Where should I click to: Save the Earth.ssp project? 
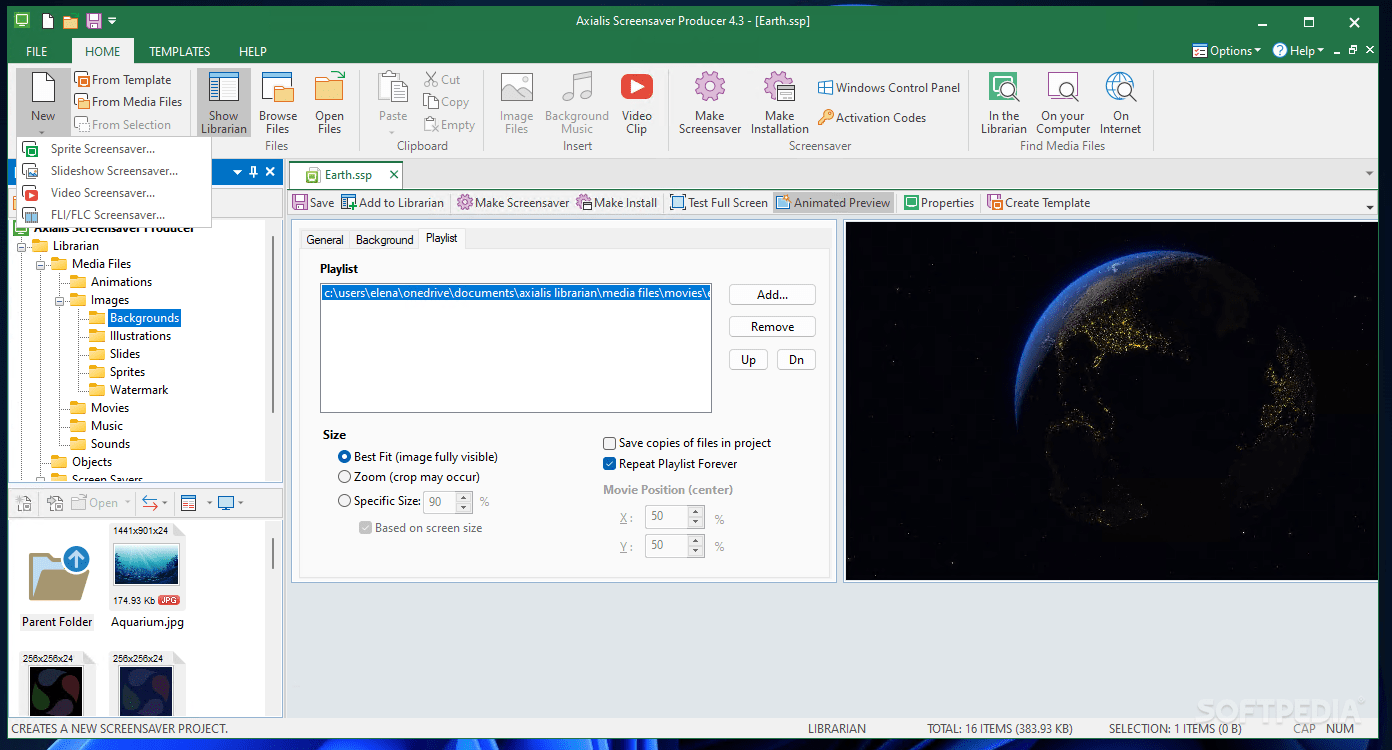coord(313,203)
